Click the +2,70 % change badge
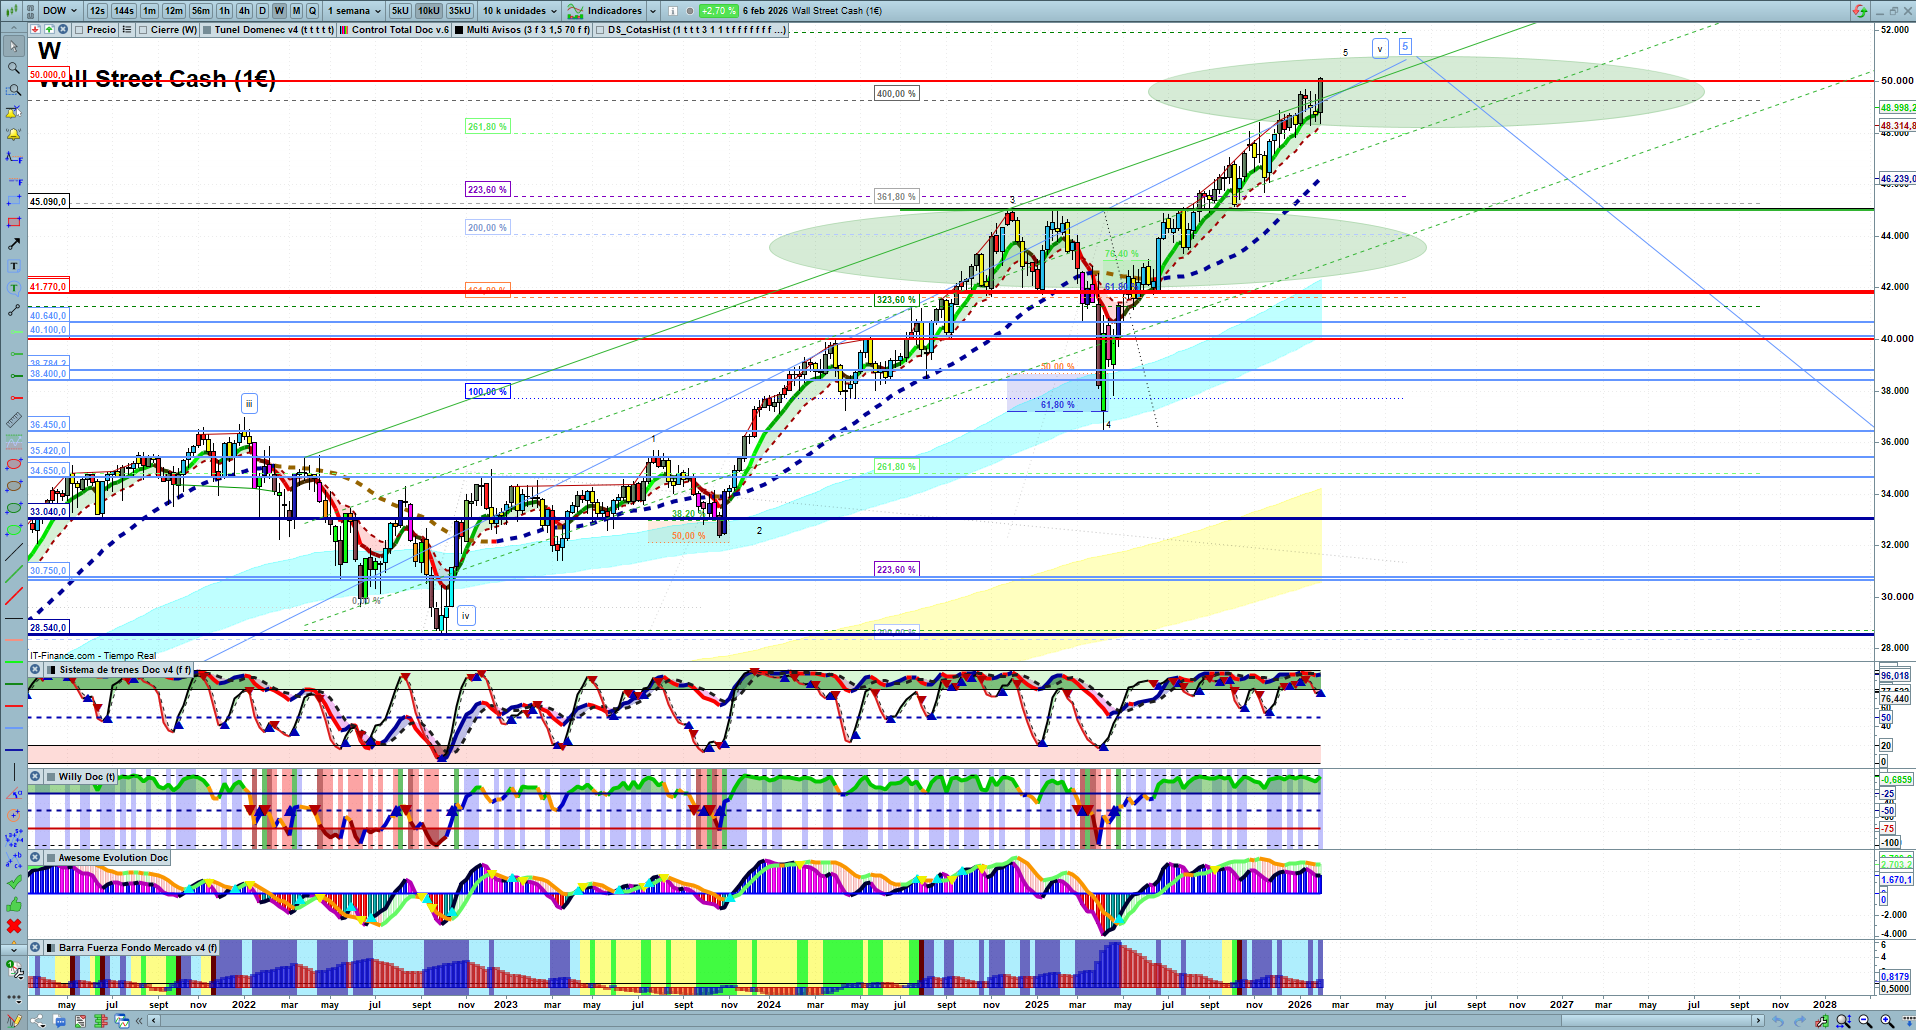Image resolution: width=1916 pixels, height=1030 pixels. 719,11
